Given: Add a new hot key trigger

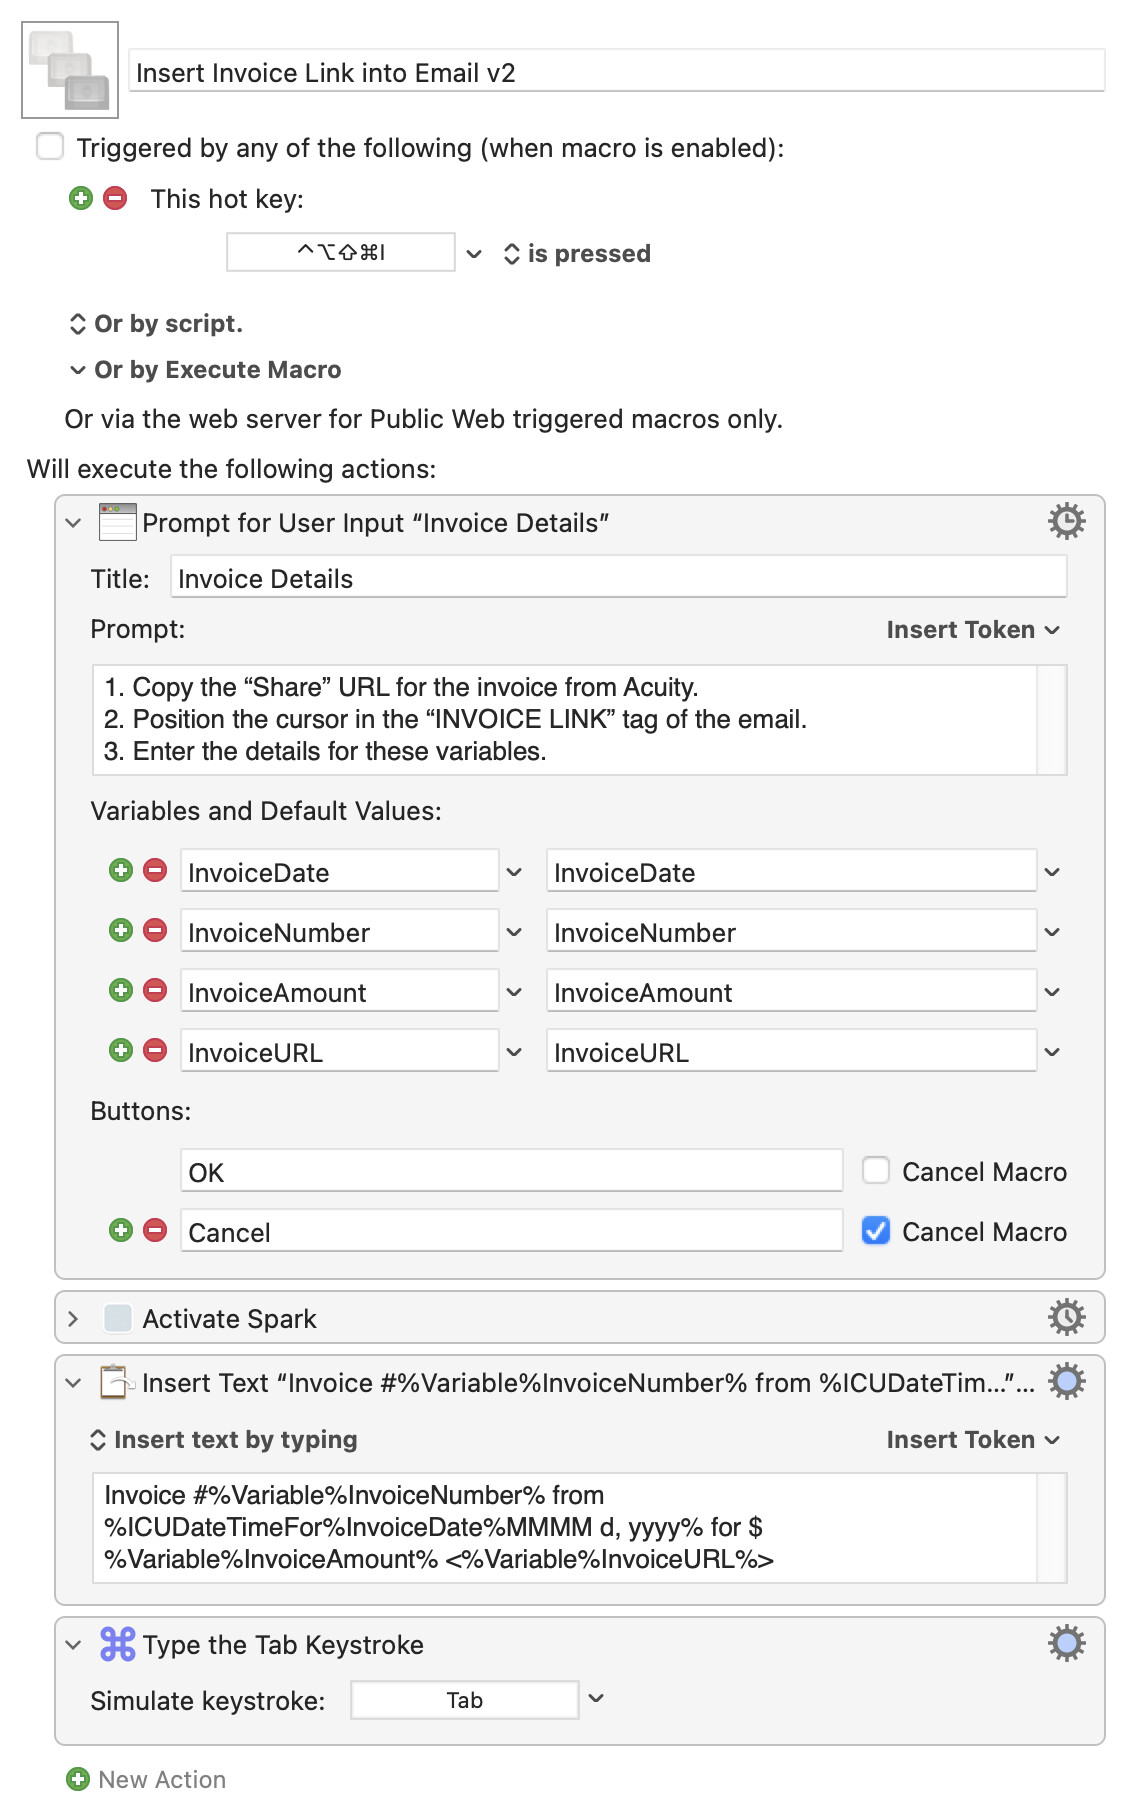Looking at the screenshot, I should coord(81,198).
